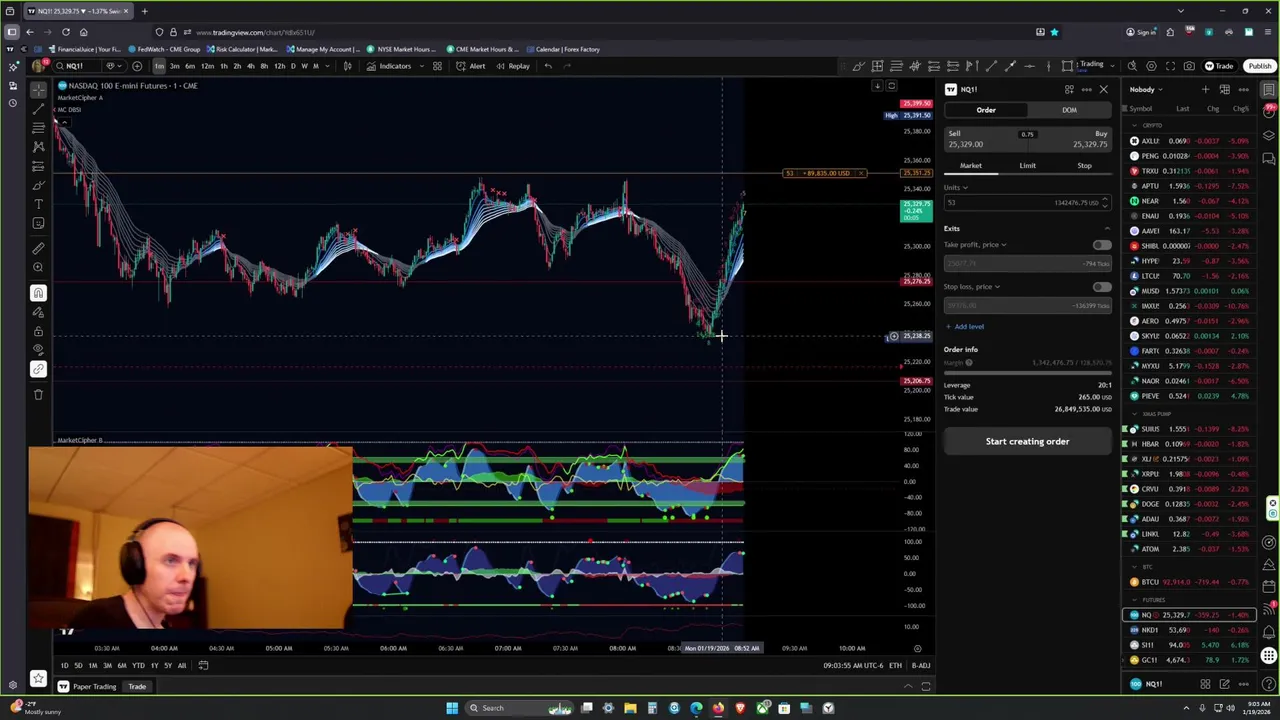The height and width of the screenshot is (720, 1280).
Task: Open go-to-date calendar icon
Action: click(x=202, y=665)
